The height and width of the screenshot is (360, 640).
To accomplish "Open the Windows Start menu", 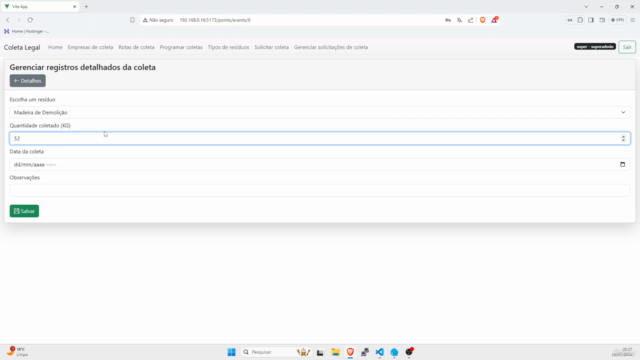I will (x=231, y=352).
